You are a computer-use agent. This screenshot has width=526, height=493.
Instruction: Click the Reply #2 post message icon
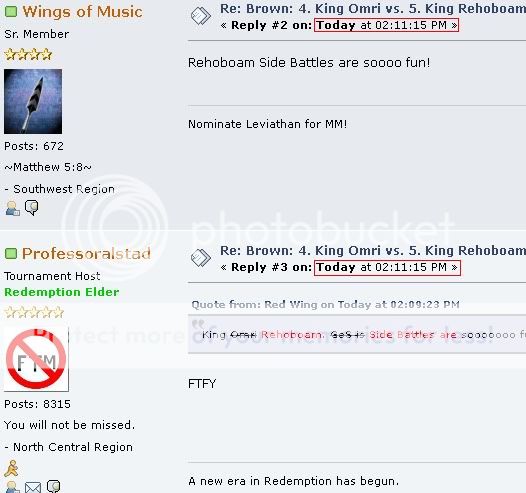[x=201, y=16]
